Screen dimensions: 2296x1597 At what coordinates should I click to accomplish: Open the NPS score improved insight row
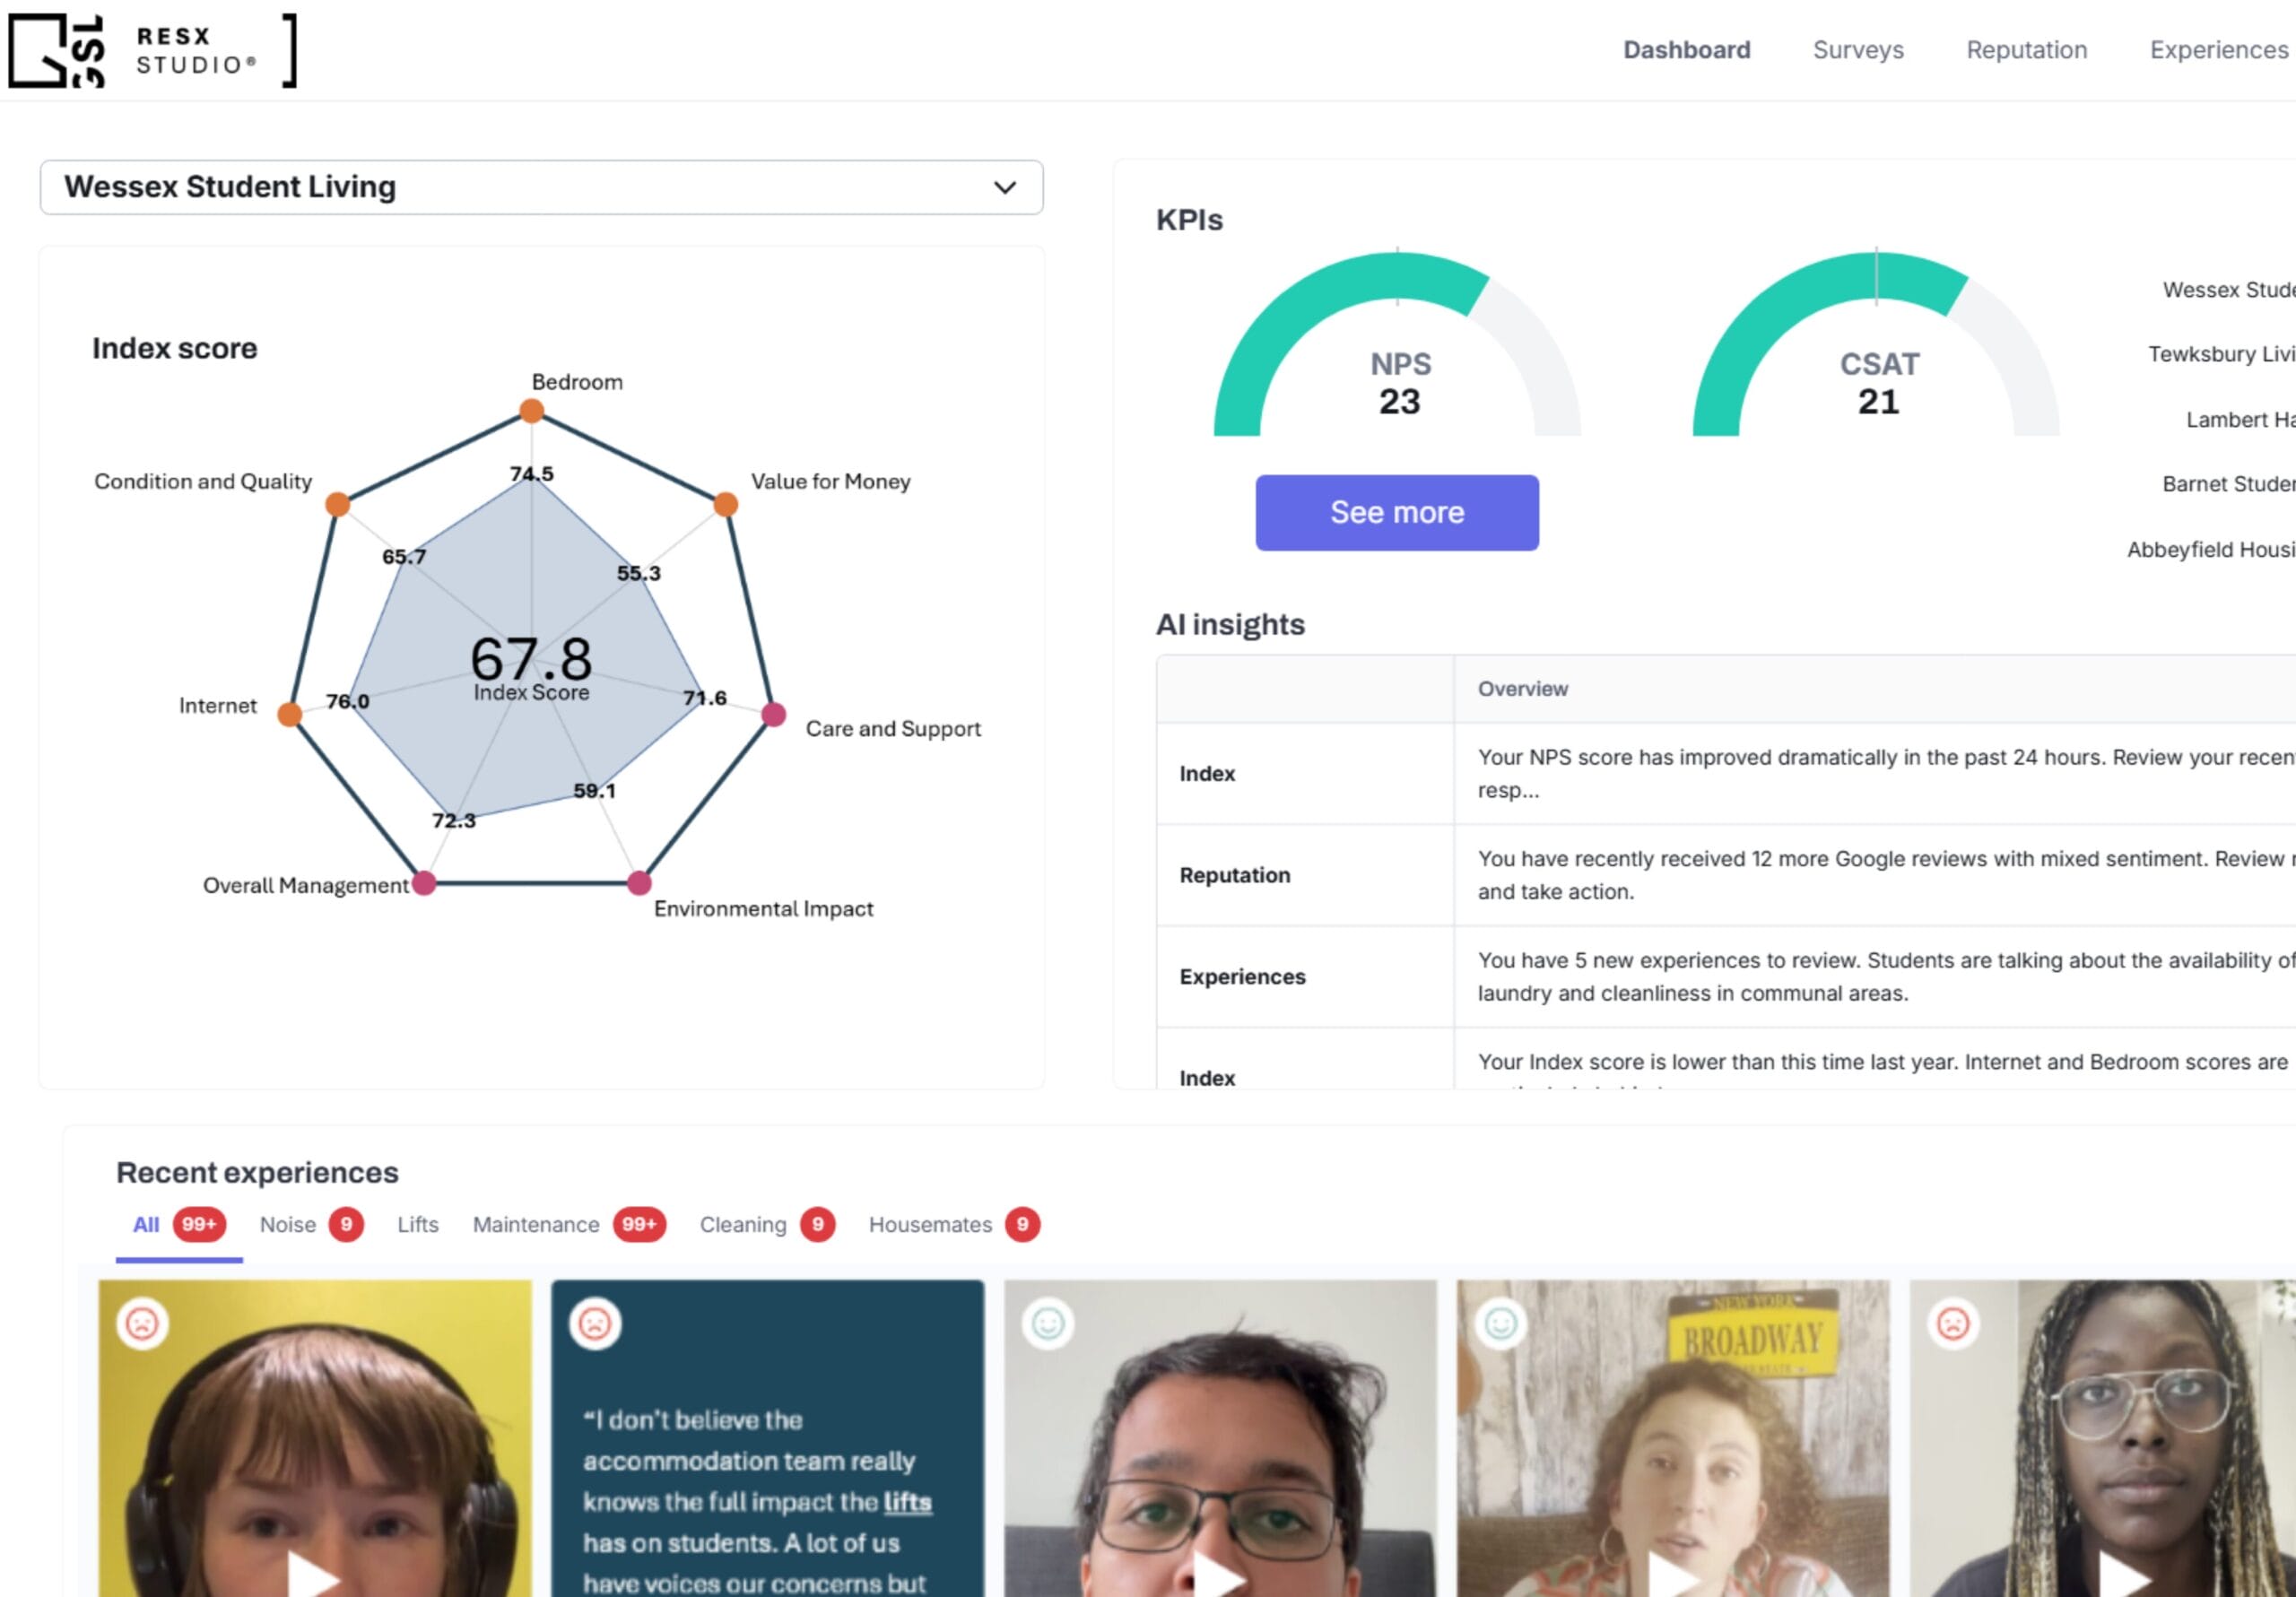[x=1725, y=773]
